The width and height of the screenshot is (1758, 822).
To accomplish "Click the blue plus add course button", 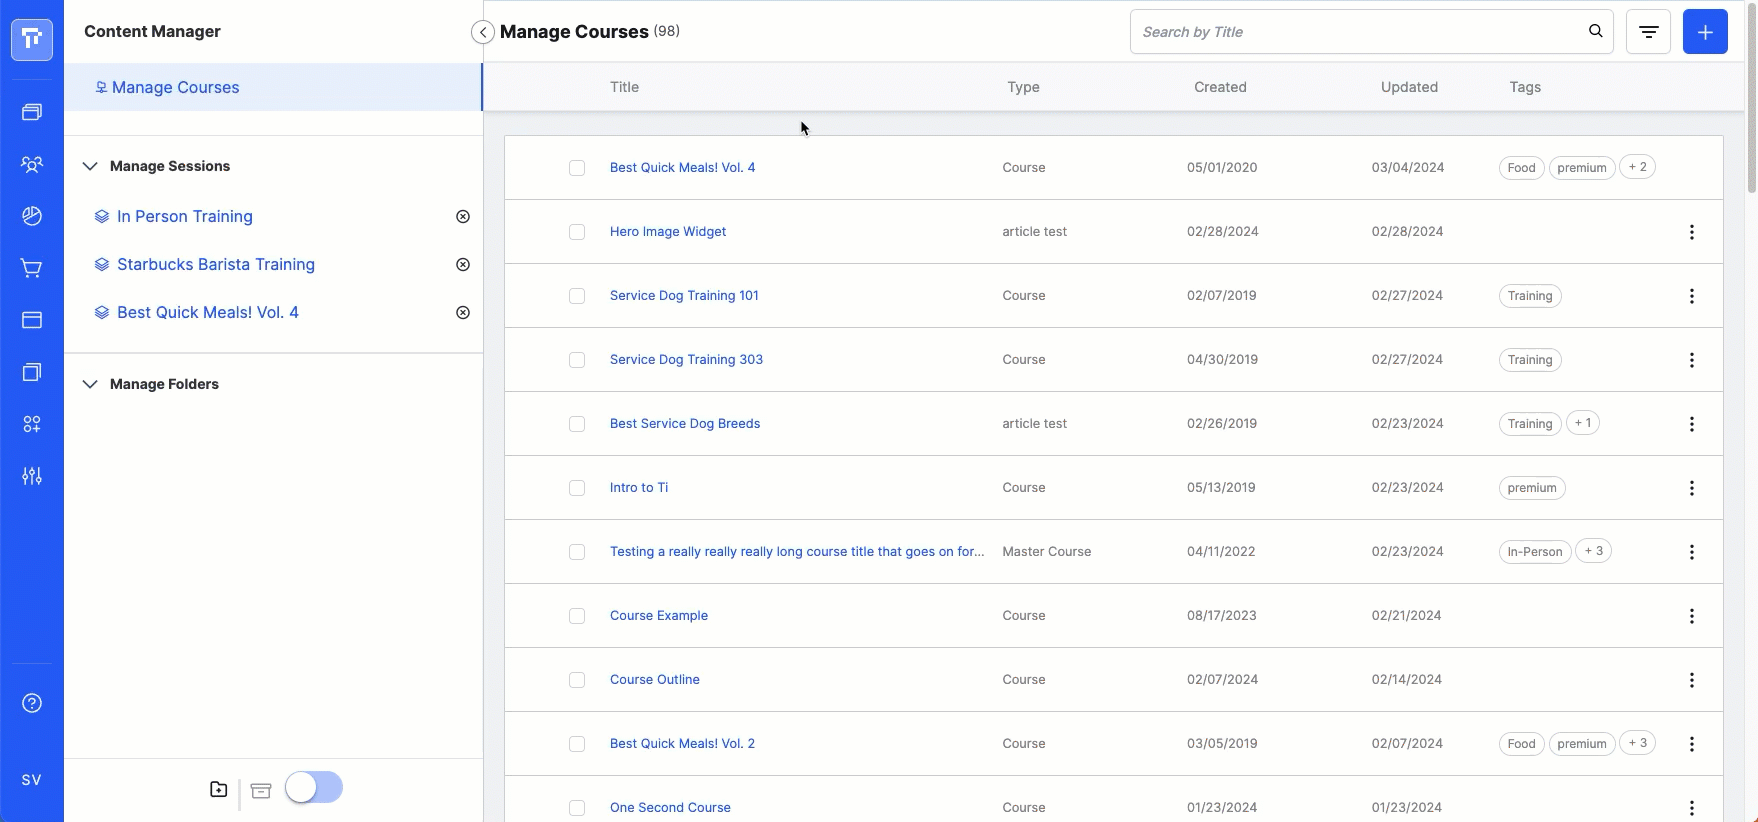I will [1705, 32].
